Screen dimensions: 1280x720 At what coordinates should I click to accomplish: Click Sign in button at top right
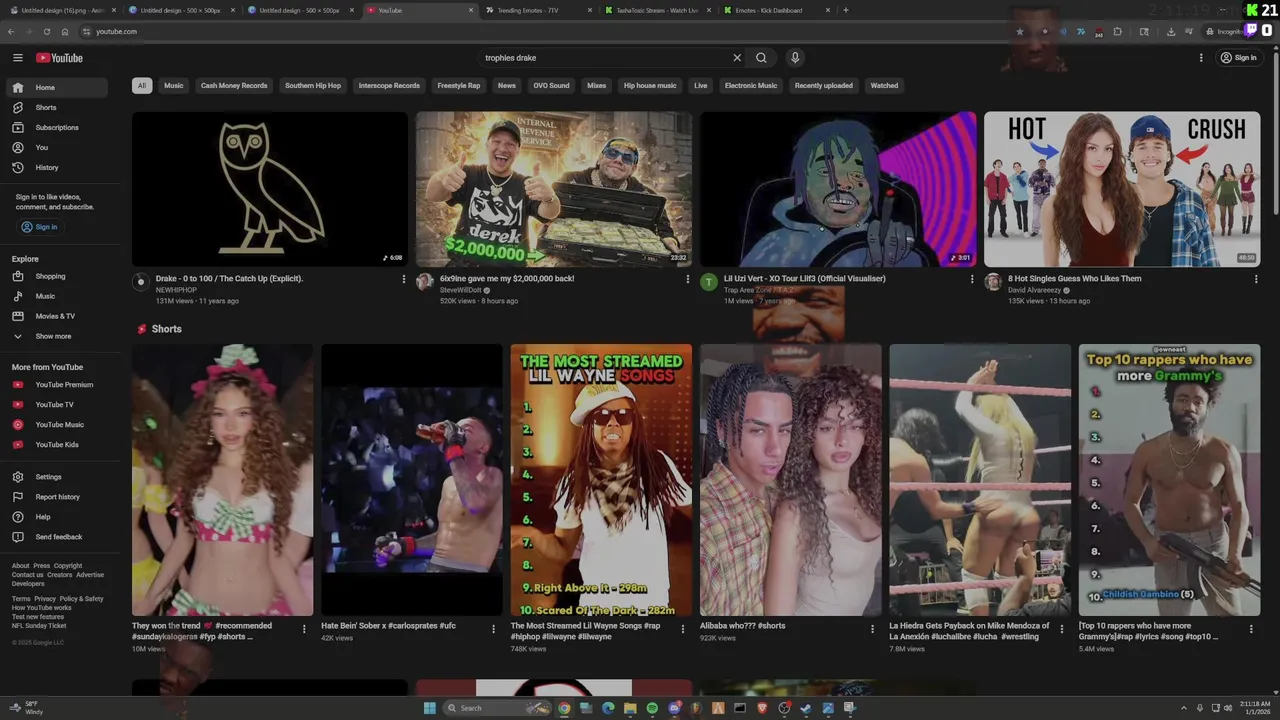pos(1238,58)
